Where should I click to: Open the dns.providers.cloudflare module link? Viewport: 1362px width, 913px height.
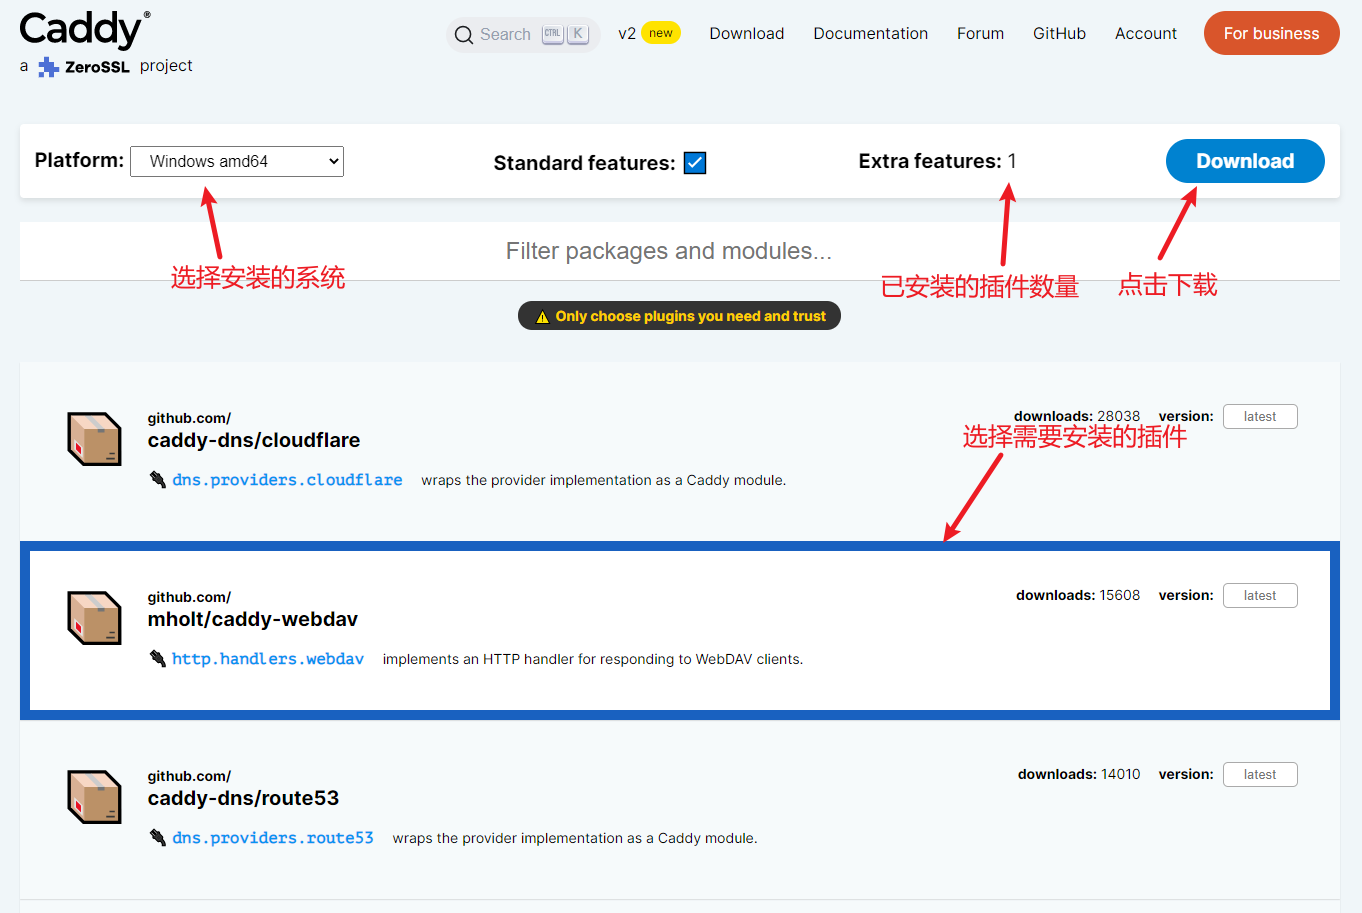(x=287, y=480)
